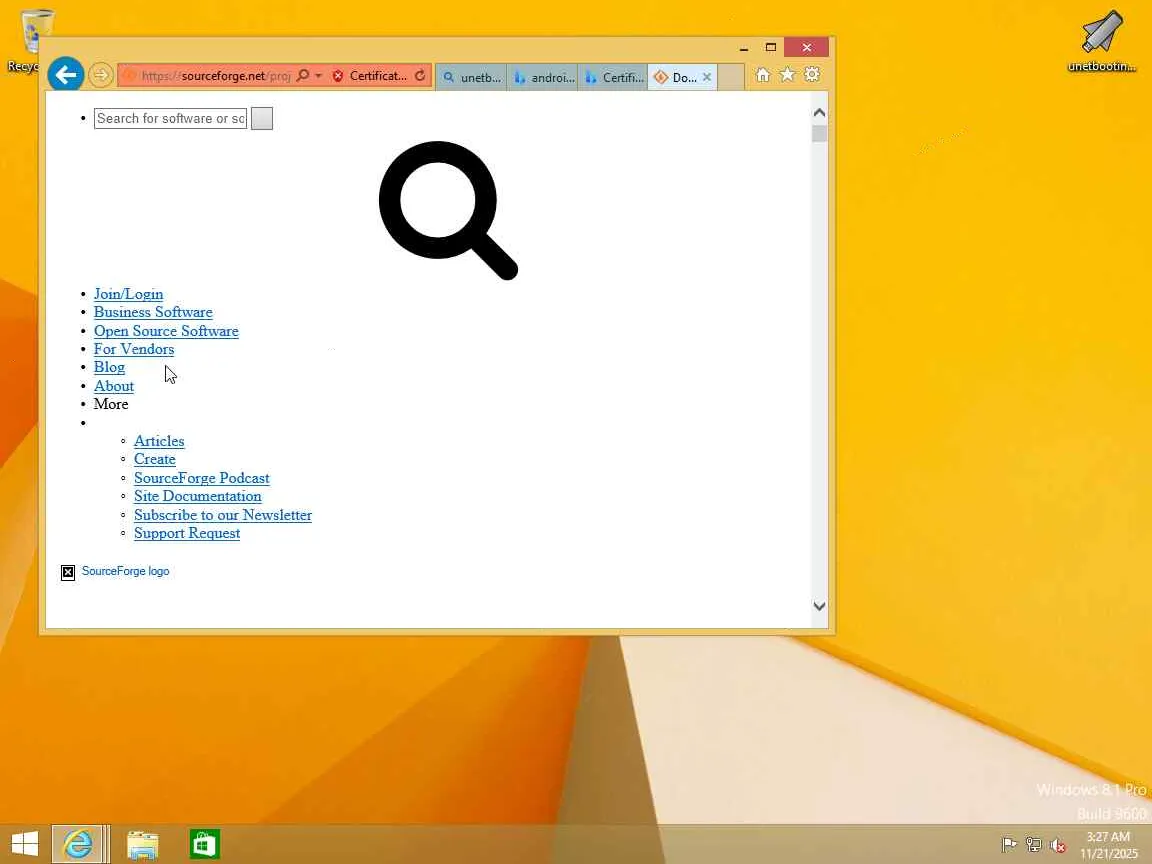
Task: Open the About link
Action: tap(114, 386)
